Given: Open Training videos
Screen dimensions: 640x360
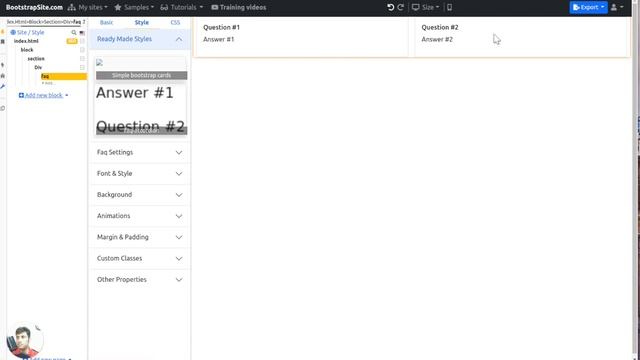Looking at the screenshot, I should click(239, 7).
